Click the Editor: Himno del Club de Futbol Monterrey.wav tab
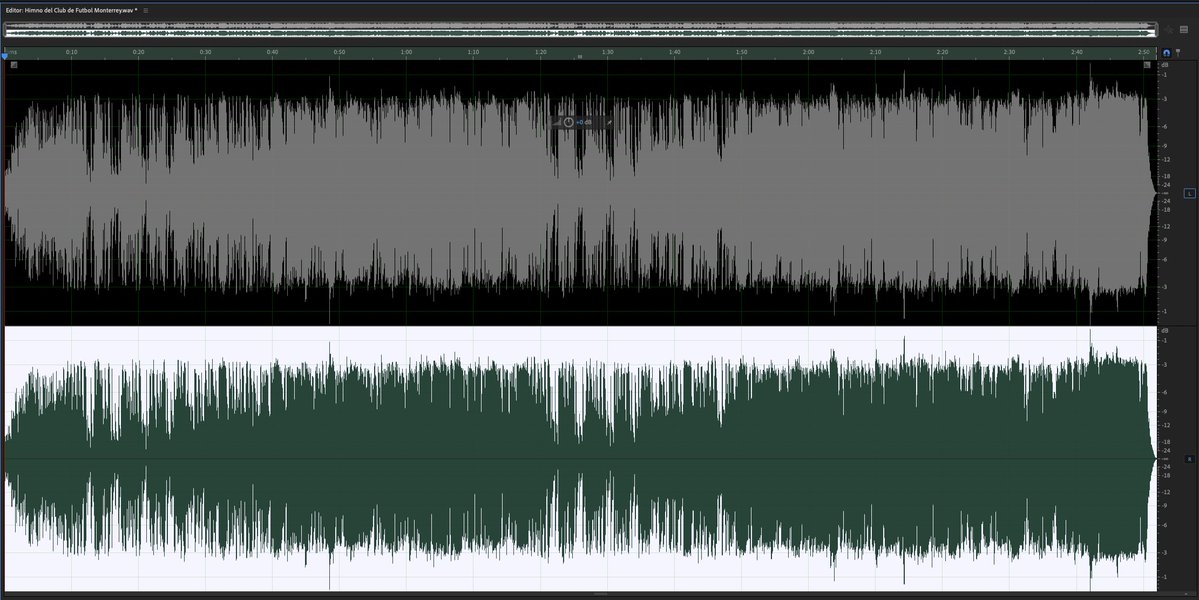Image resolution: width=1199 pixels, height=600 pixels. (x=71, y=11)
